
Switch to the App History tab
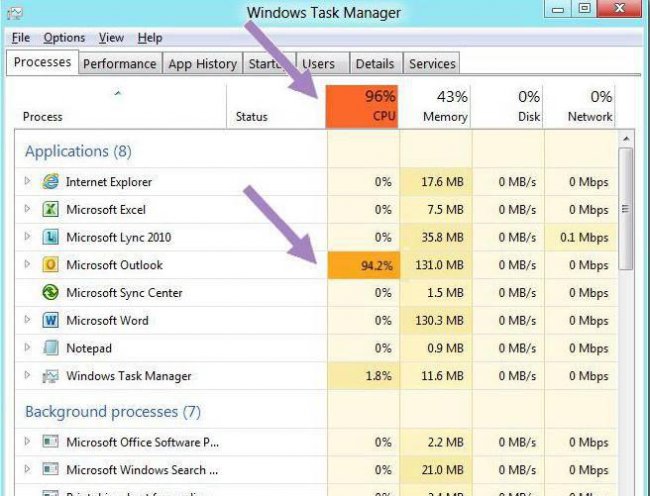pos(202,64)
